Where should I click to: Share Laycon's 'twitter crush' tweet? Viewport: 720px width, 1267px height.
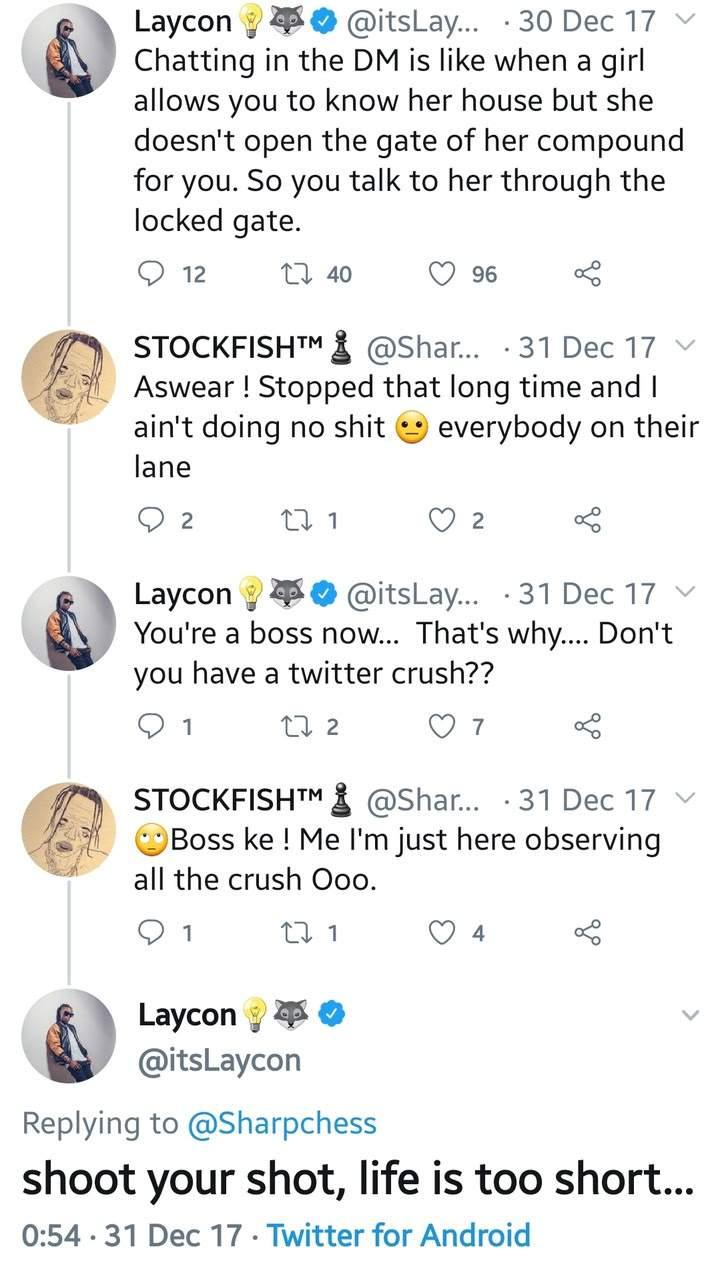[x=587, y=726]
